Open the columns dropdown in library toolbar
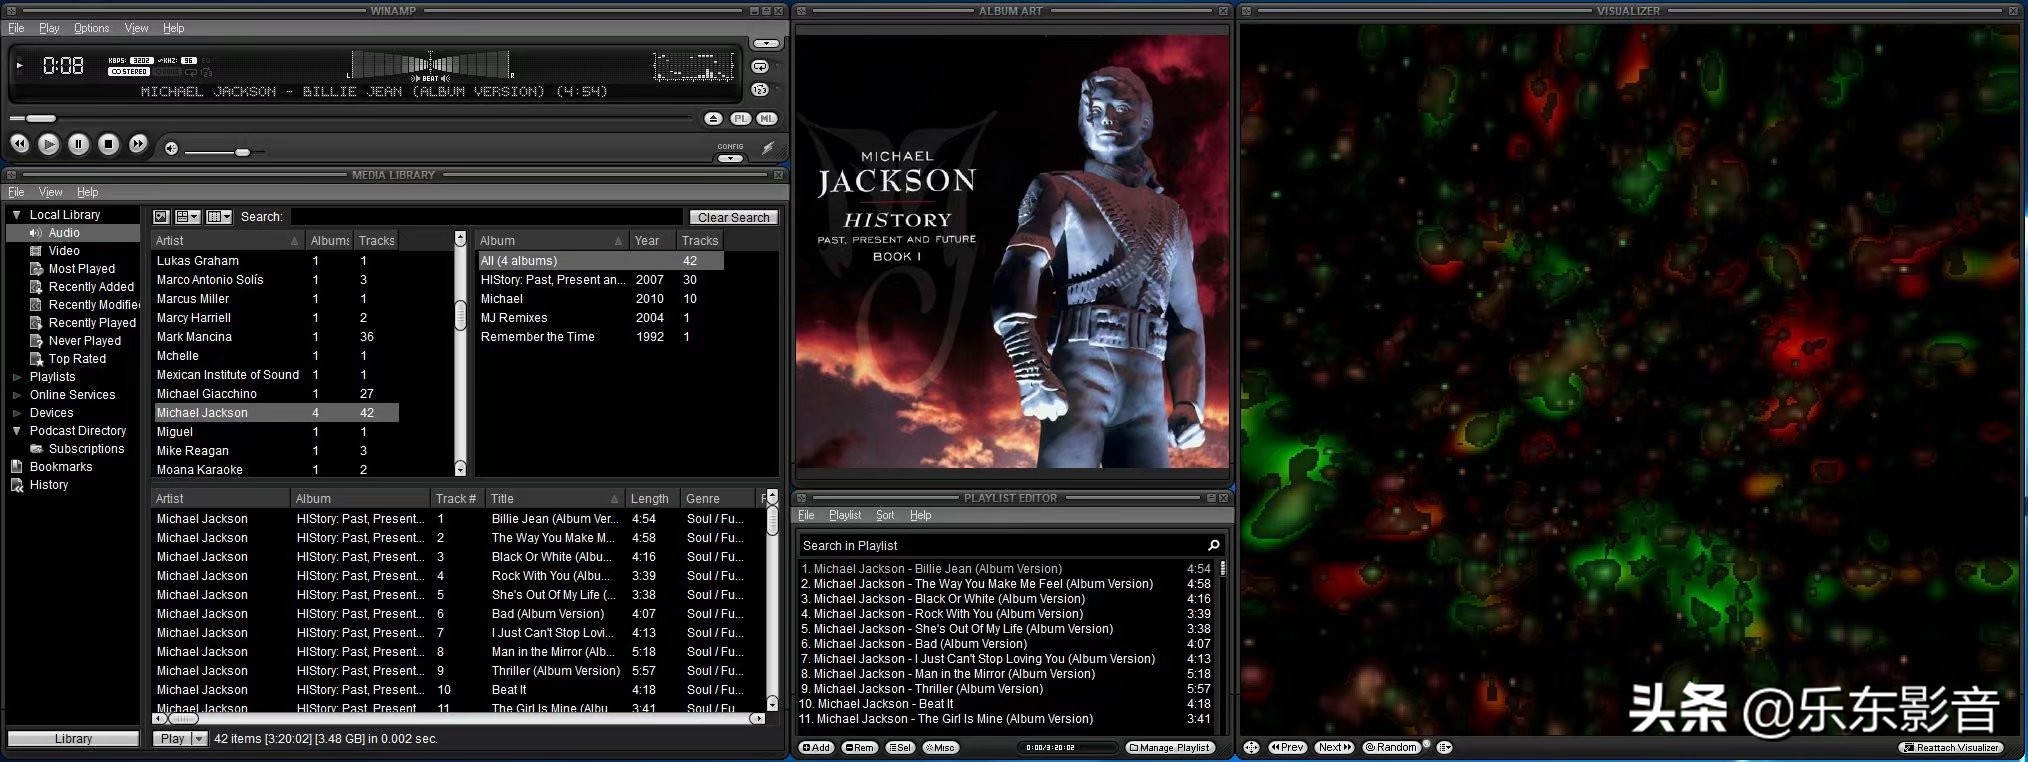The image size is (2028, 762). [219, 217]
